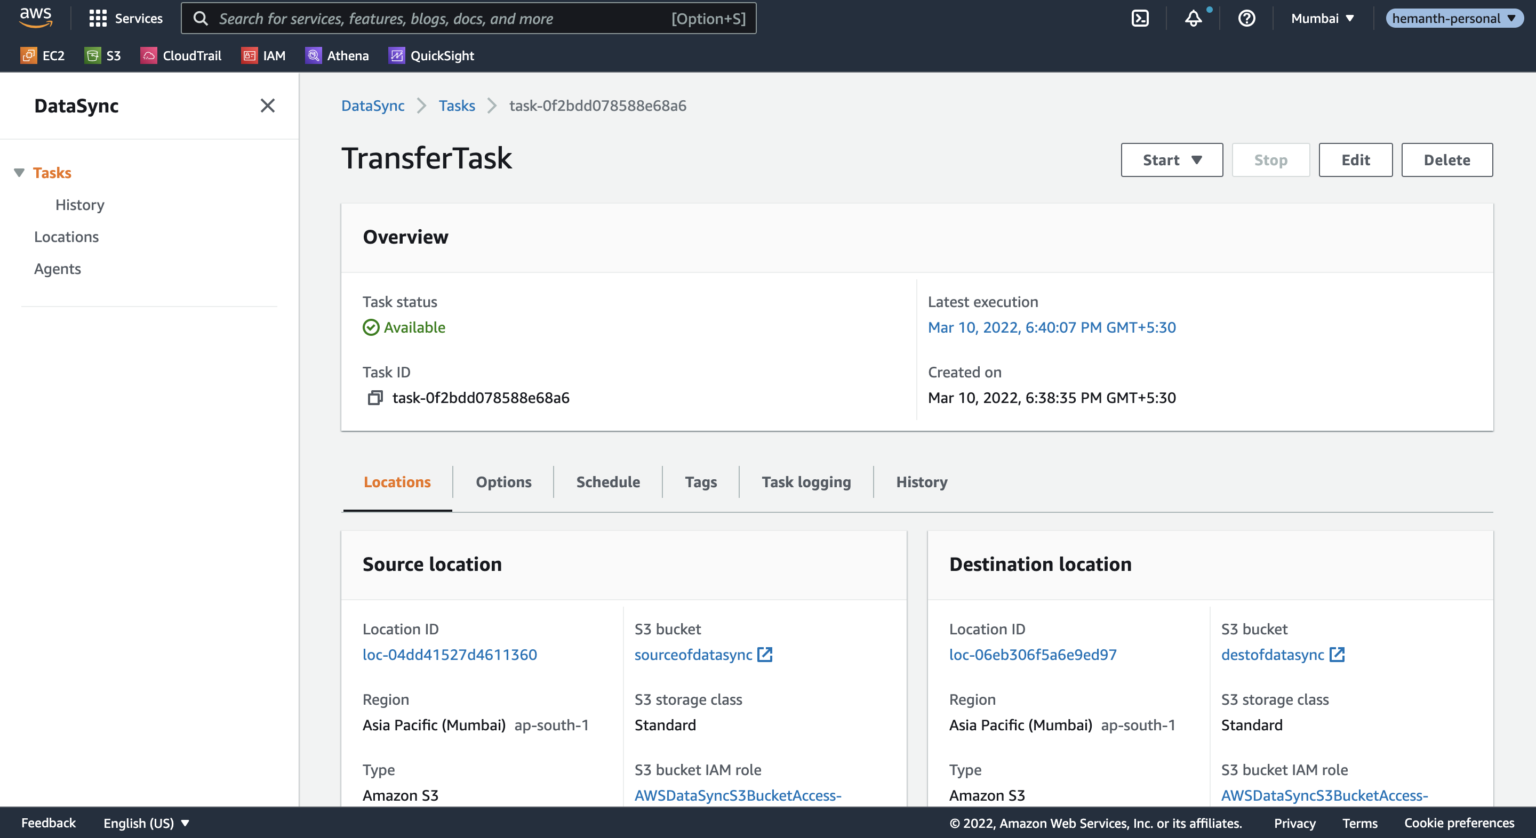1536x838 pixels.
Task: Open Athena from the favorites bar
Action: pos(337,55)
